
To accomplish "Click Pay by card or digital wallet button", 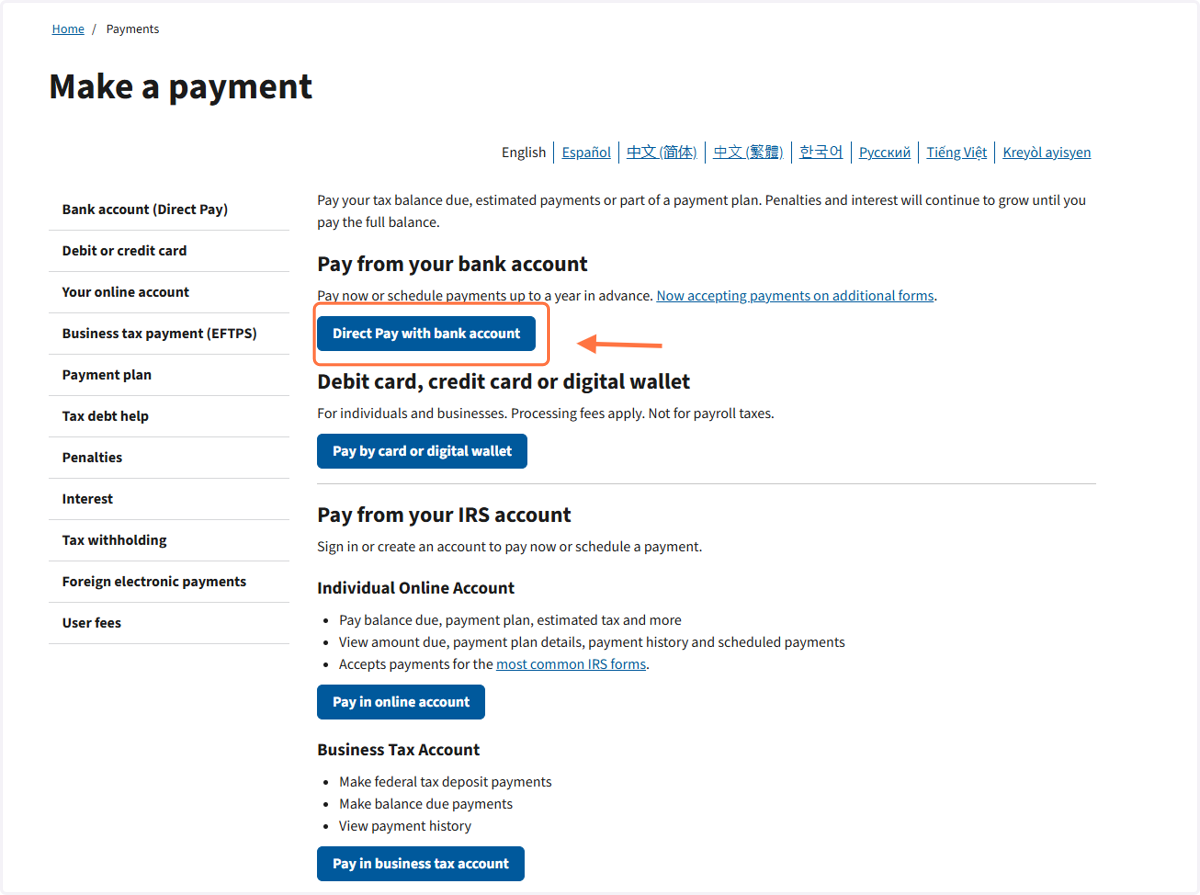I will pos(422,451).
